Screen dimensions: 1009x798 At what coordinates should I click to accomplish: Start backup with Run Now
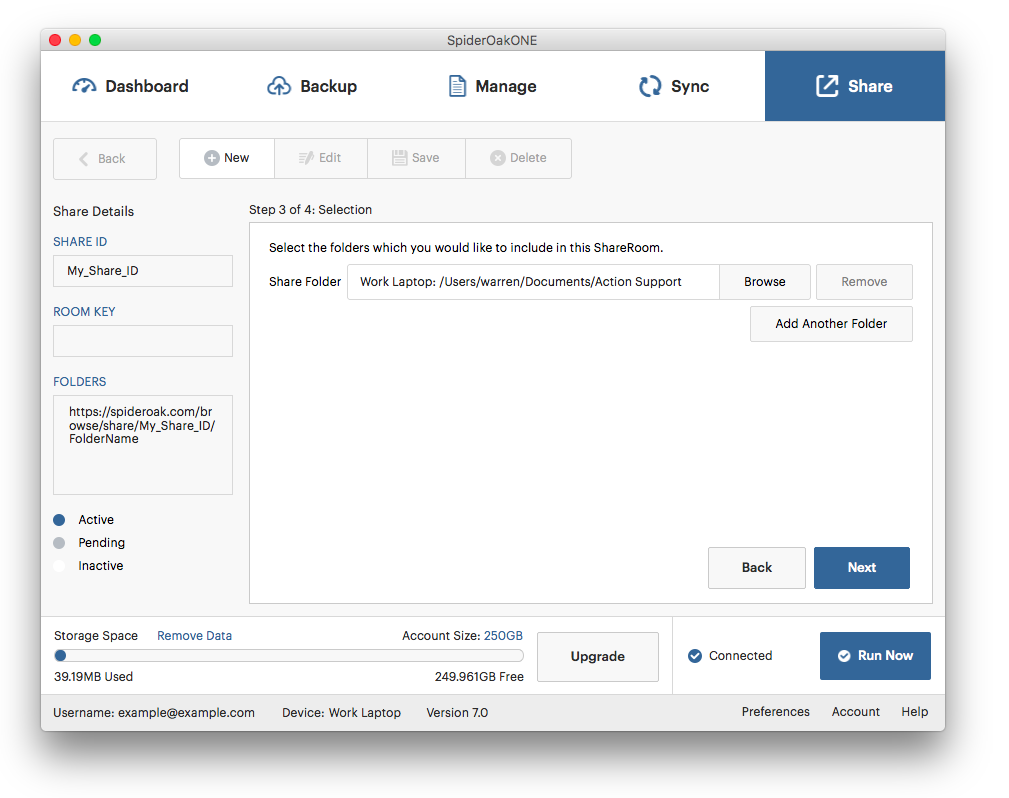(875, 656)
